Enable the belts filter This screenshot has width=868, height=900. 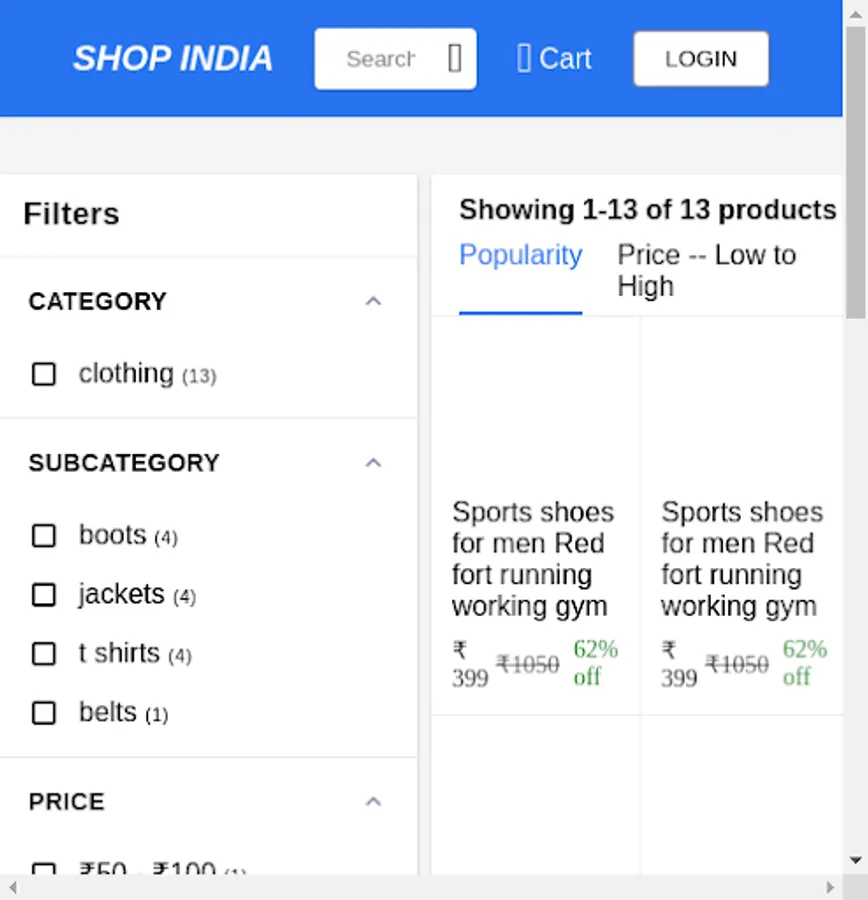coord(43,713)
